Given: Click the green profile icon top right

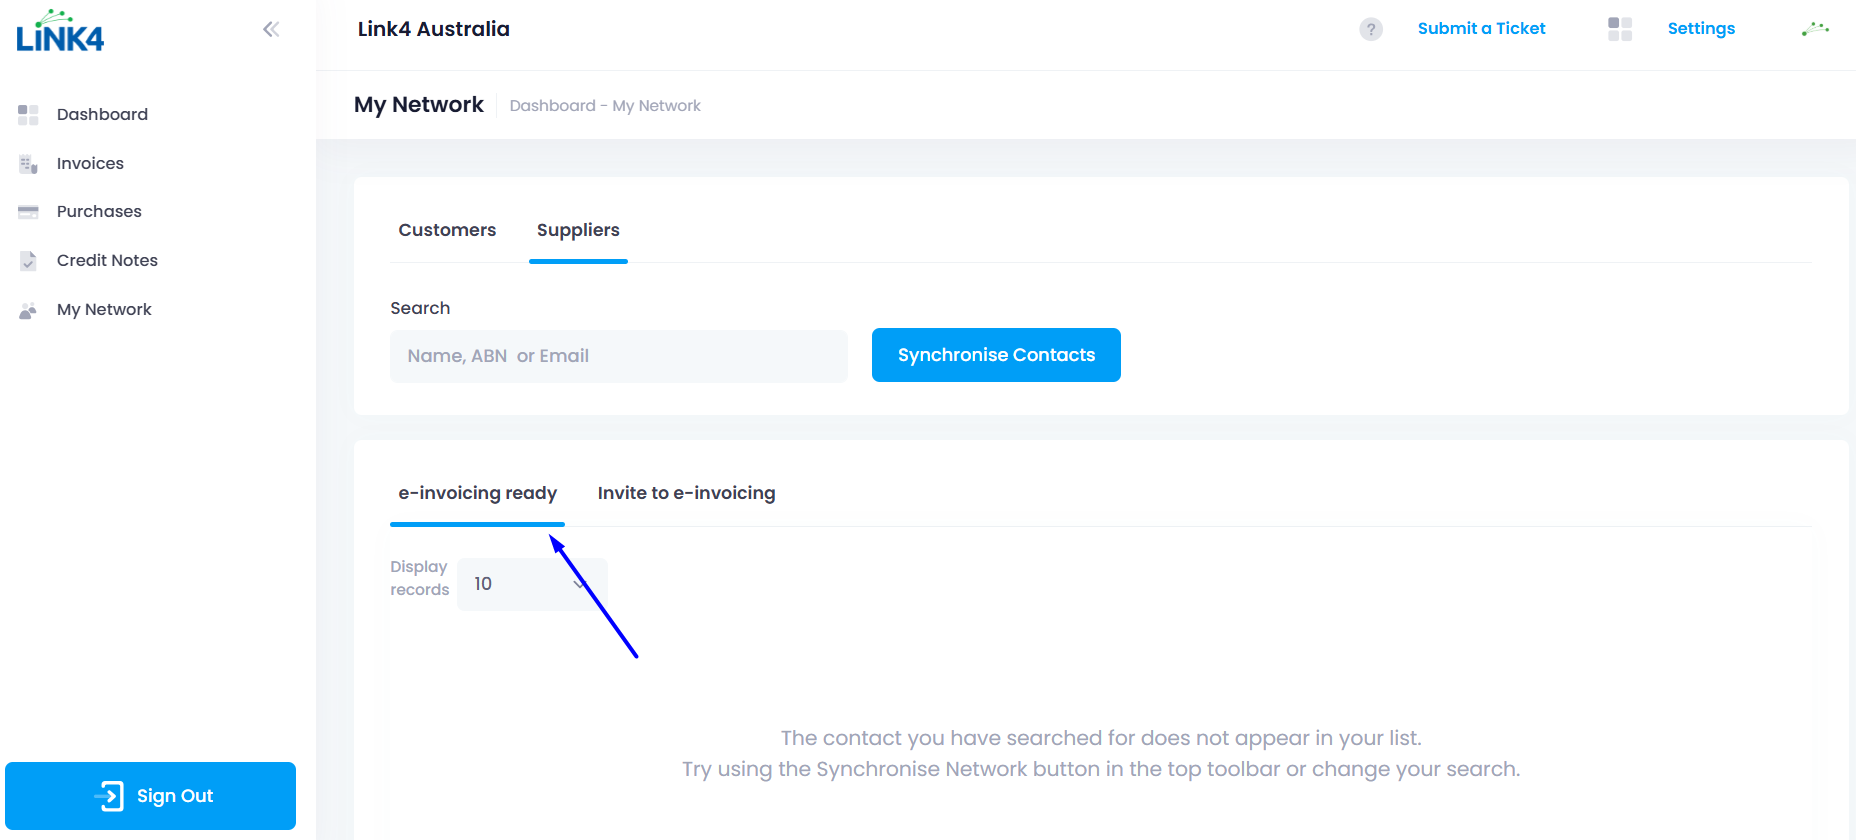Looking at the screenshot, I should 1815,29.
